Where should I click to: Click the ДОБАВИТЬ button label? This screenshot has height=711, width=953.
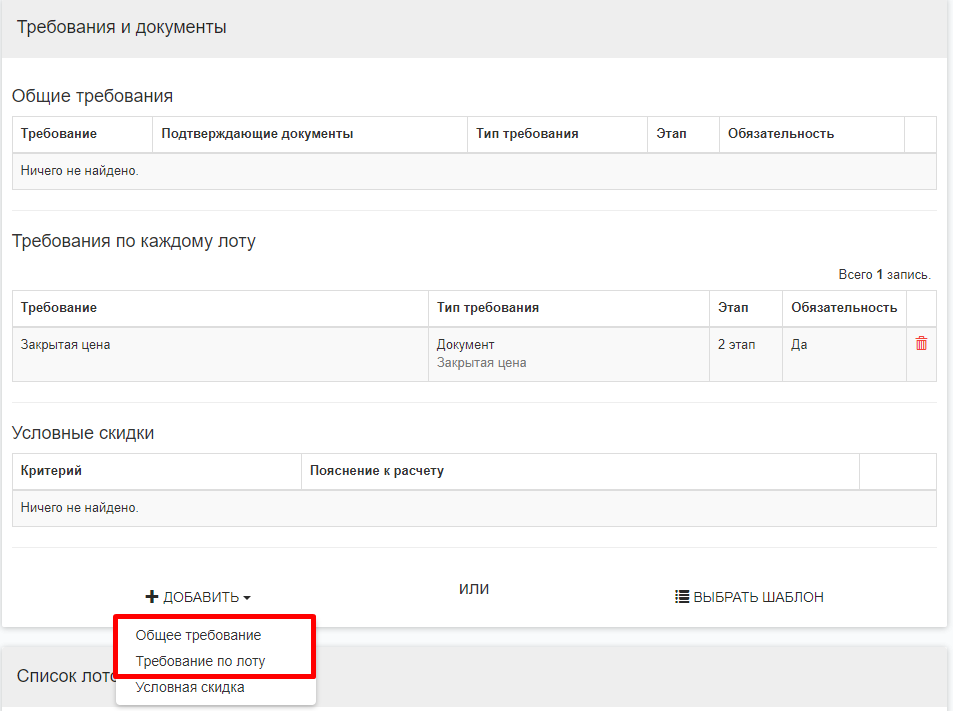[201, 597]
